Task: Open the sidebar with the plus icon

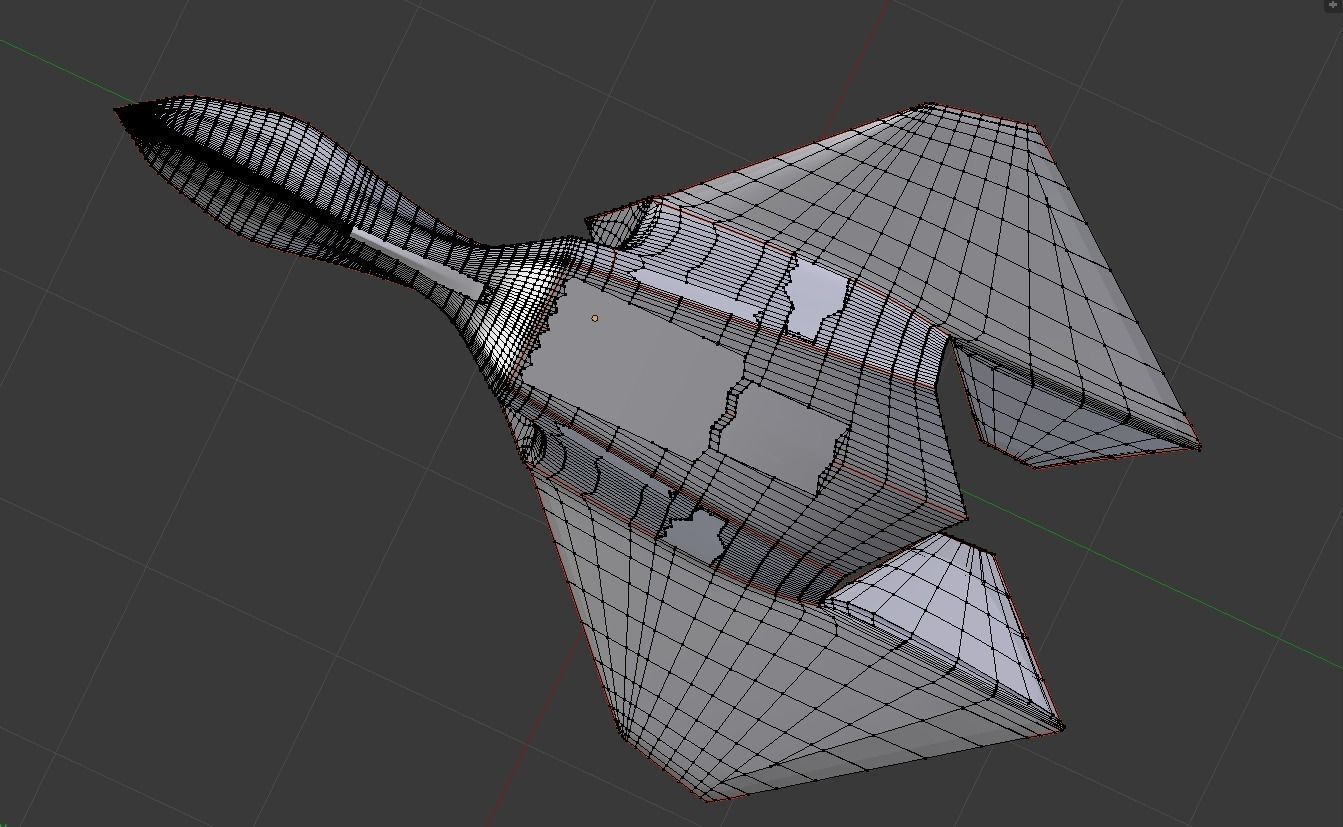Action: tap(1333, 5)
